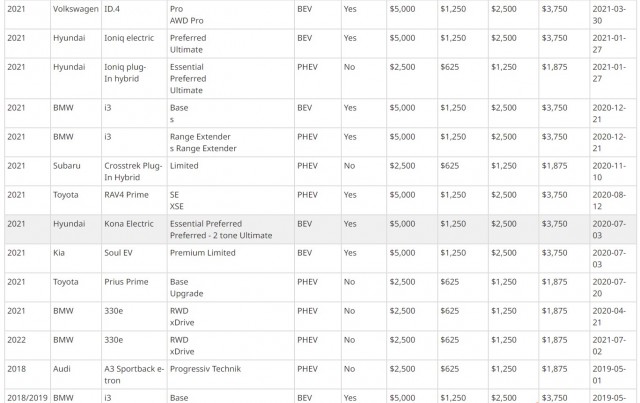Click the Progressiv Technik trim cell
This screenshot has height=403, width=640.
point(230,374)
